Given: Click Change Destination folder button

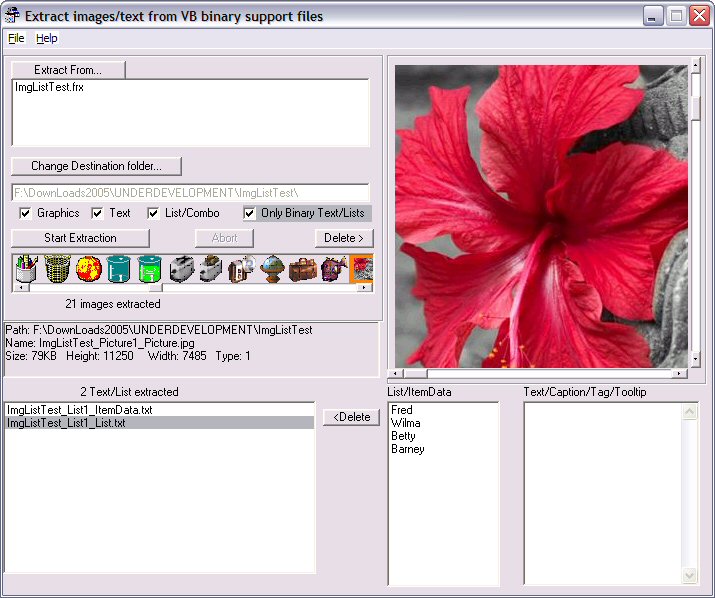Looking at the screenshot, I should click(x=96, y=166).
